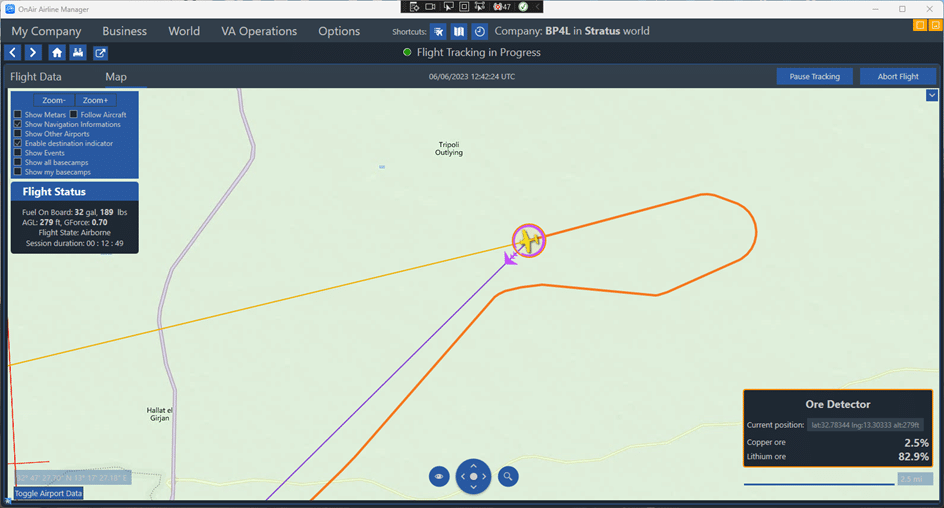Click the open in external window icon
This screenshot has width=944, height=508.
pyautogui.click(x=101, y=53)
